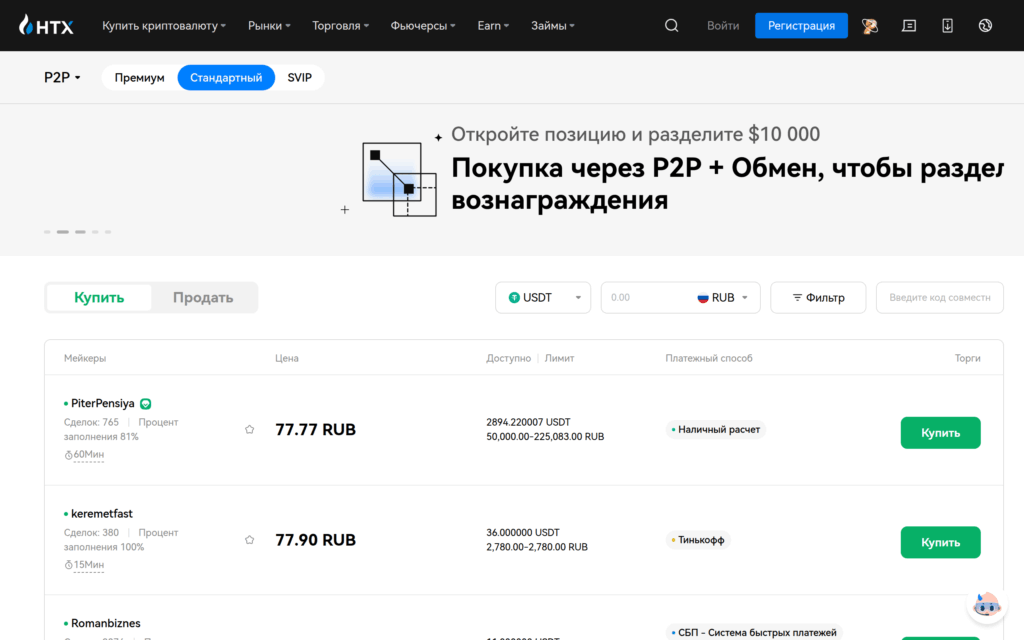Select the Стандартный tab

[x=226, y=78]
